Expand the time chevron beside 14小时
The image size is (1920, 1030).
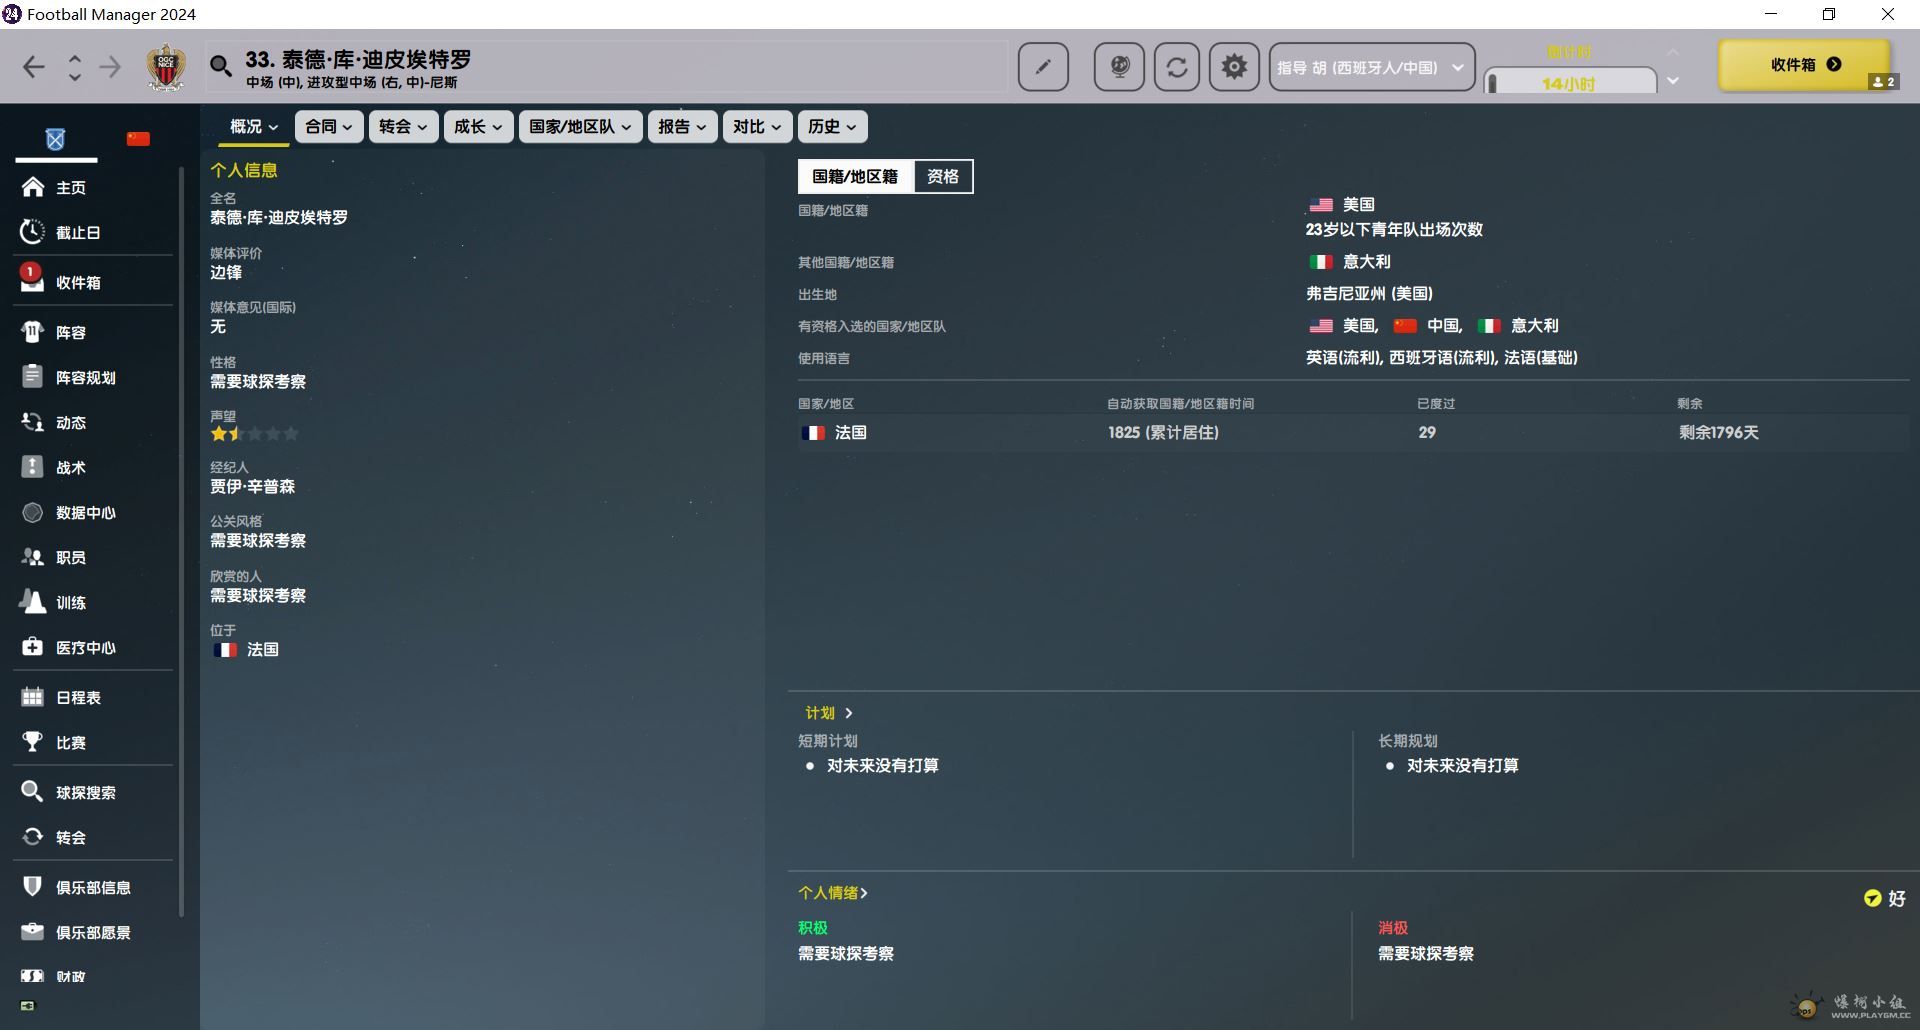(x=1673, y=81)
